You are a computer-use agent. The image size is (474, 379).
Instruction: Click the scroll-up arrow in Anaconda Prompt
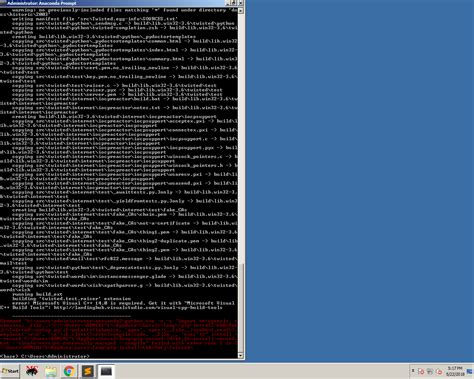pyautogui.click(x=241, y=11)
